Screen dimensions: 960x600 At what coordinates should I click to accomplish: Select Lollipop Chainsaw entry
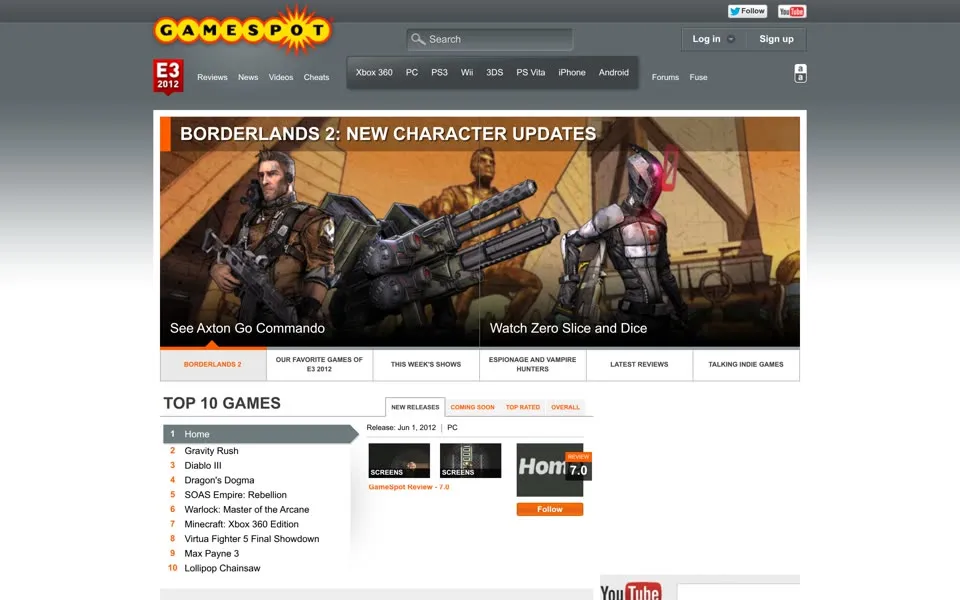coord(222,568)
